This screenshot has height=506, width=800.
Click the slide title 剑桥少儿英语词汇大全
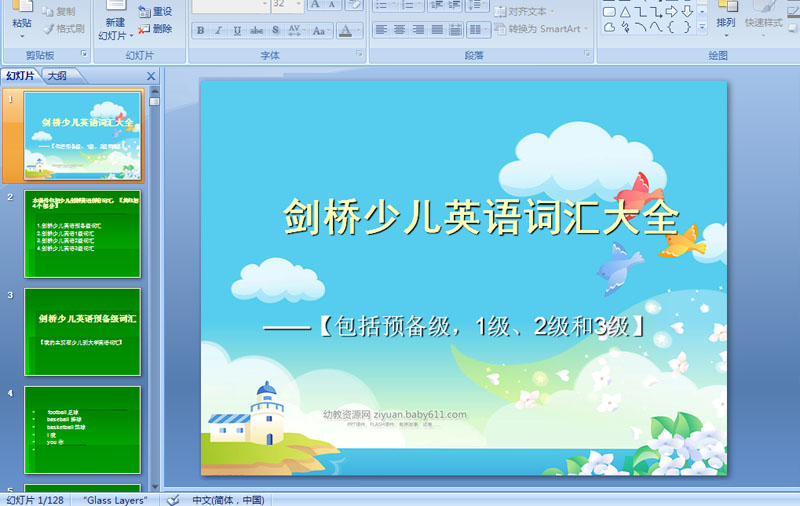(x=481, y=217)
